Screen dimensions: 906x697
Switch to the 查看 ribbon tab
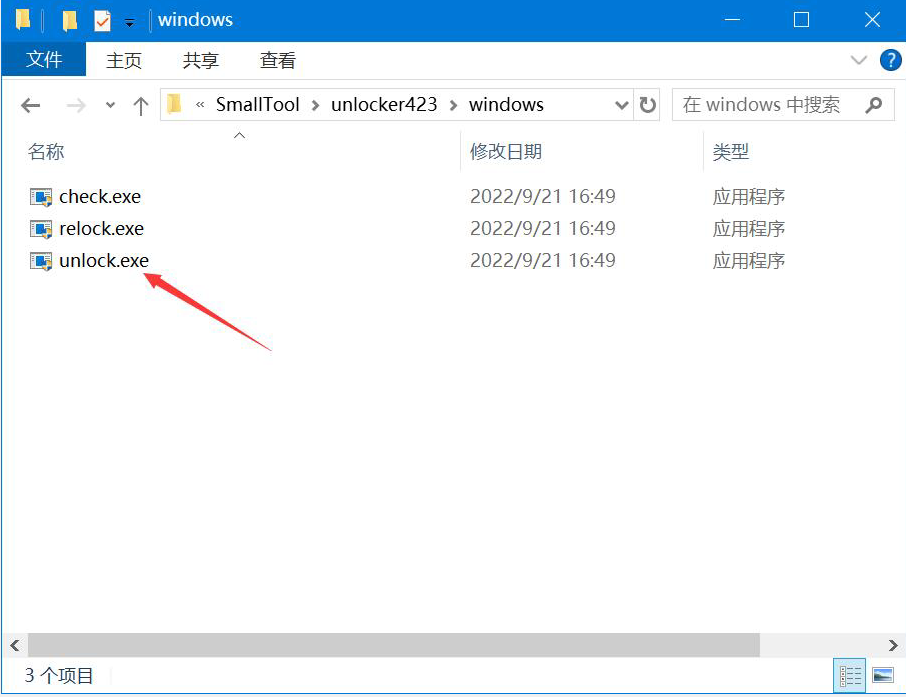tap(277, 60)
